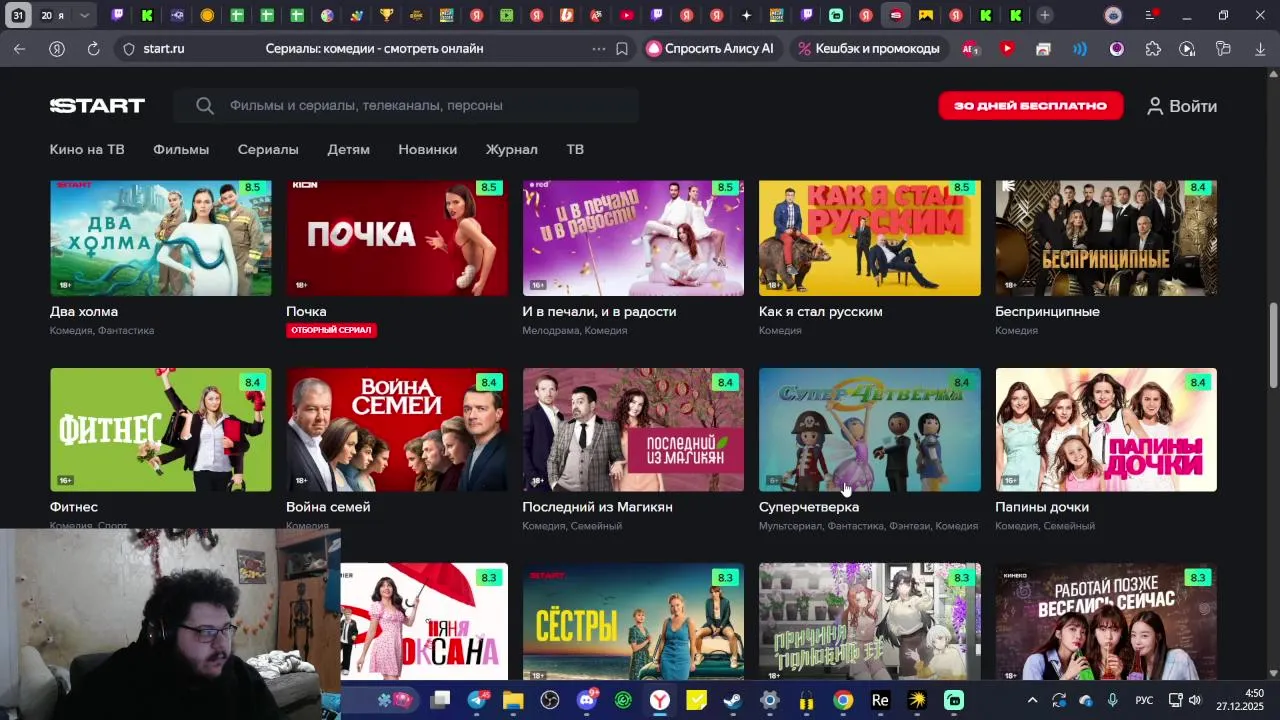Image resolution: width=1280 pixels, height=720 pixels.
Task: Click the START logo
Action: (97, 106)
